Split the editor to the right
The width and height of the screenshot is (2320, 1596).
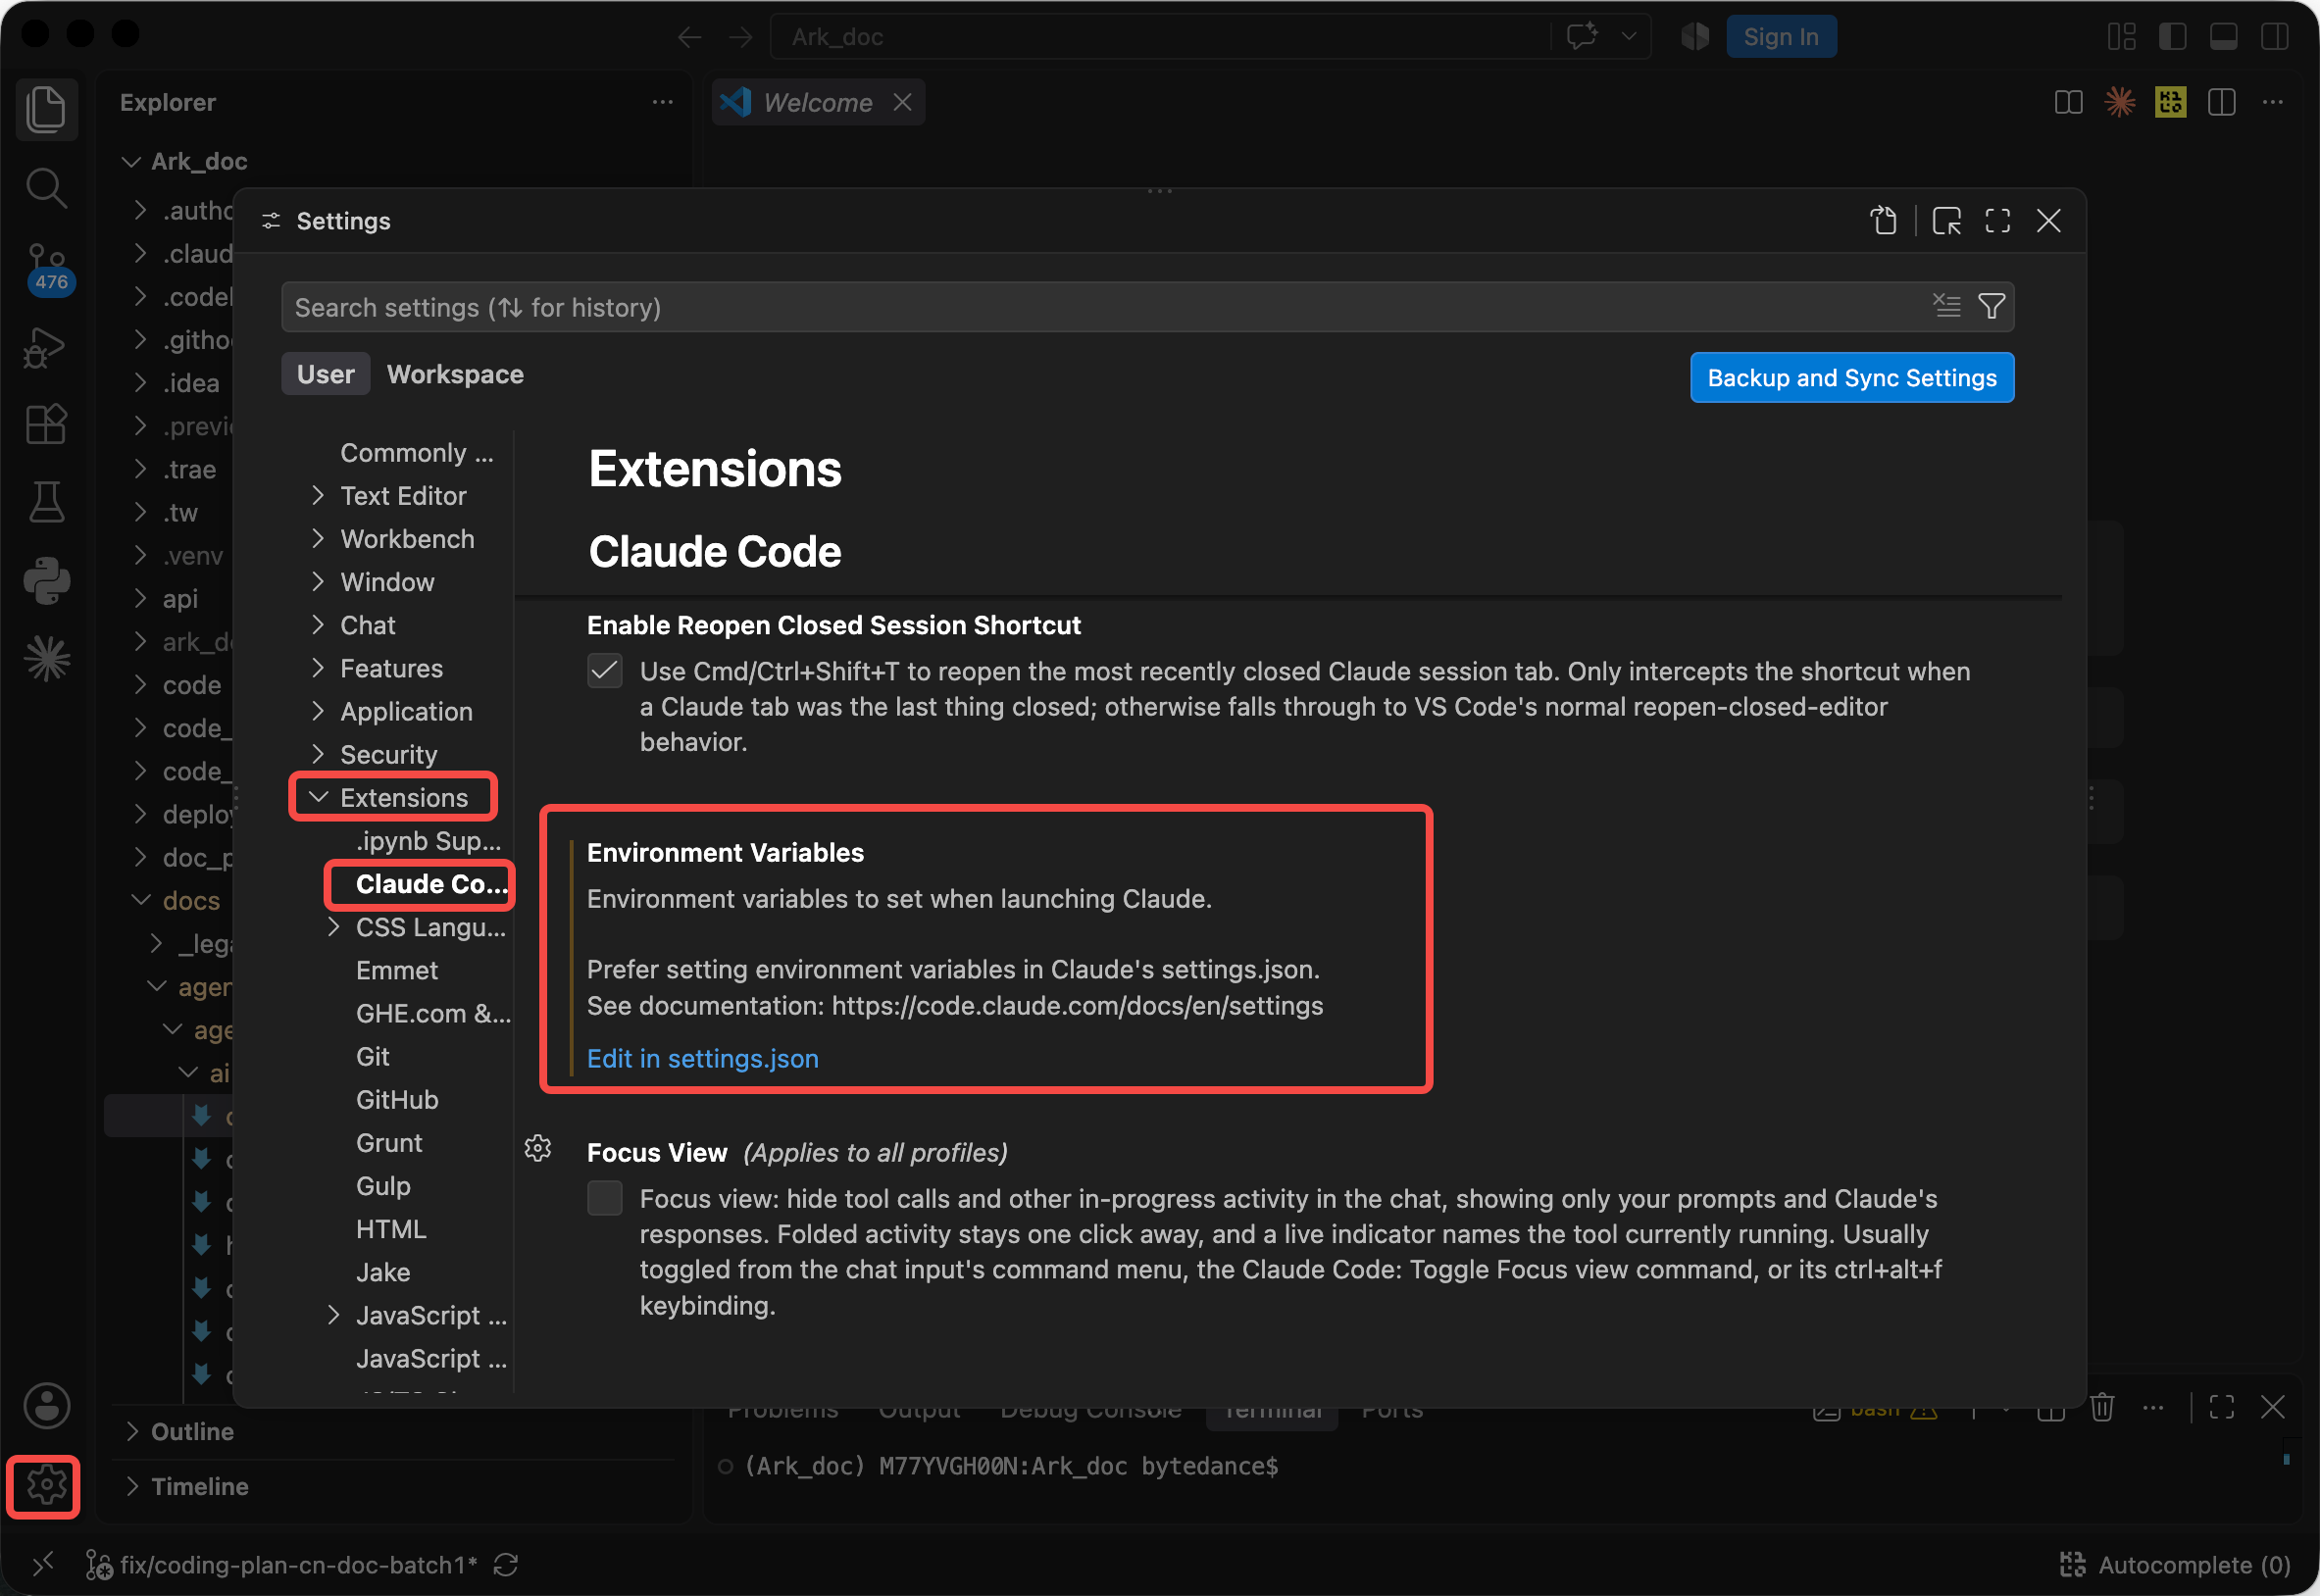tap(2221, 102)
